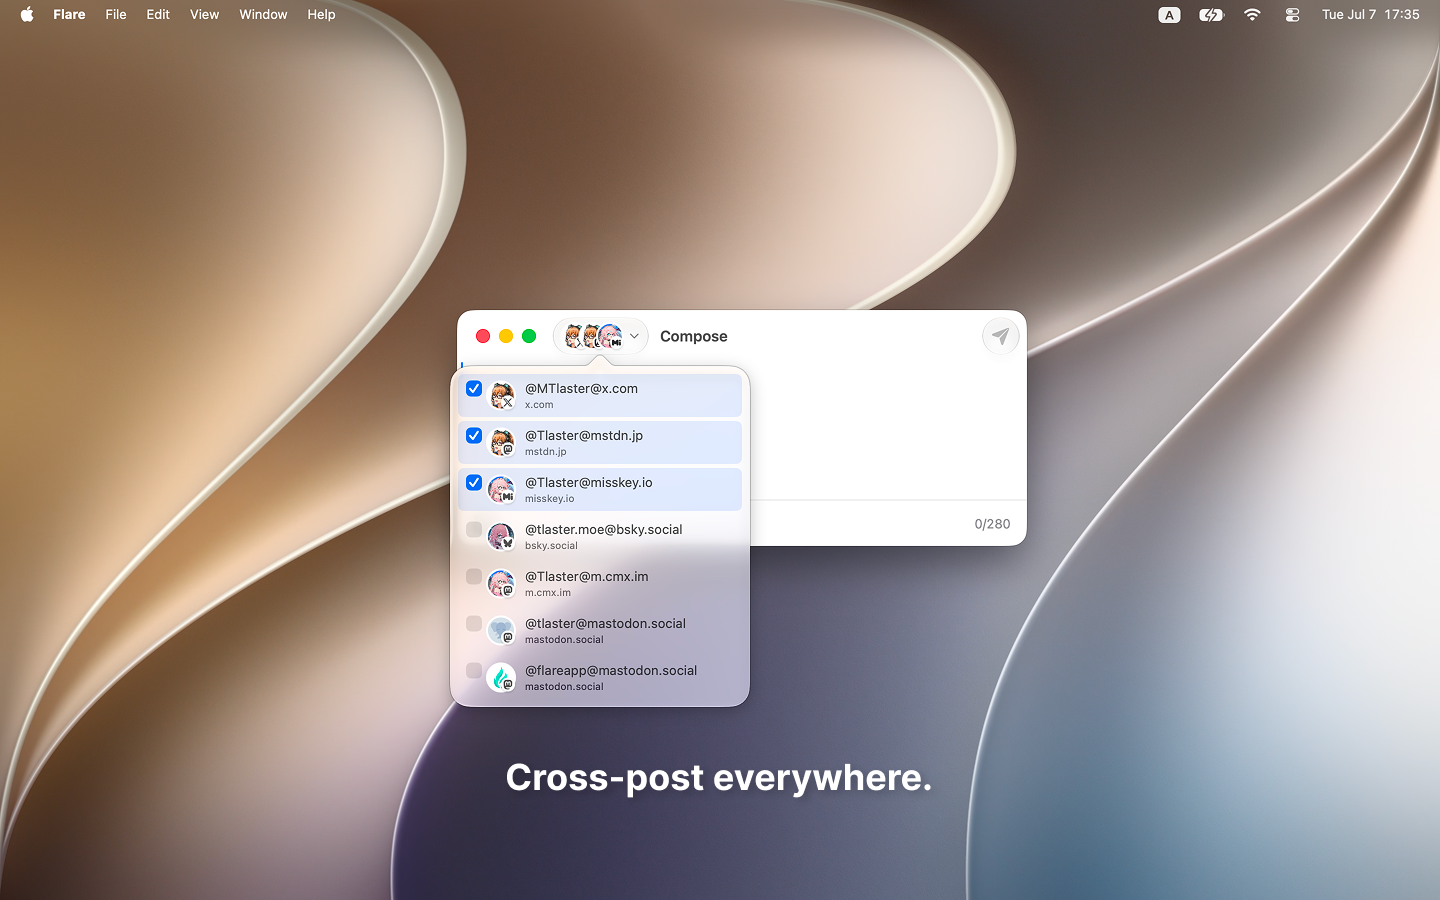This screenshot has height=900, width=1440.
Task: Send the post with the paper plane button
Action: click(x=1000, y=336)
